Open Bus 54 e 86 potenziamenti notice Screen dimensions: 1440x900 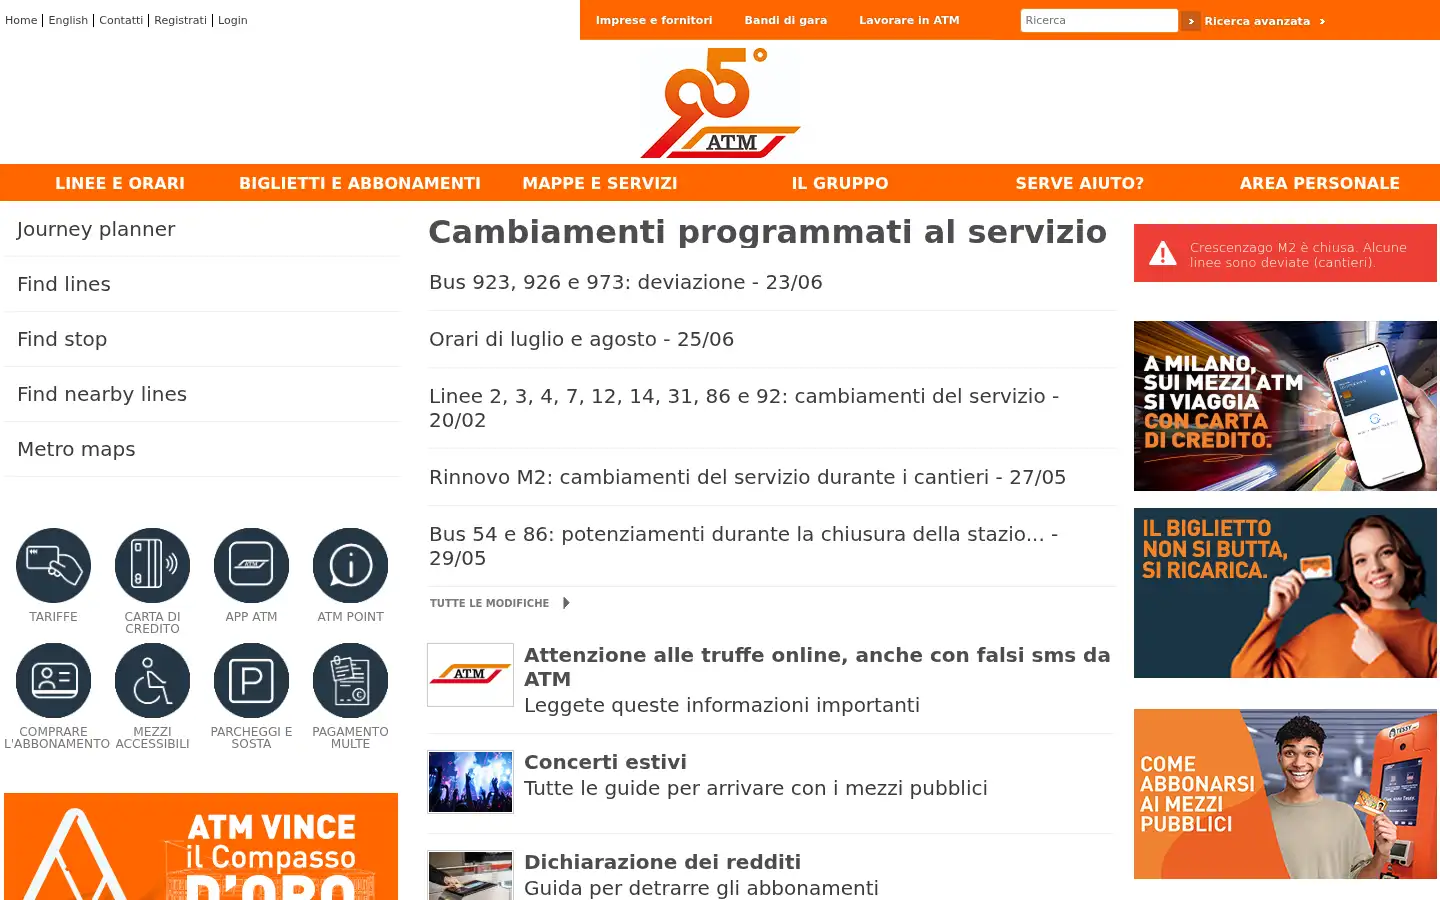coord(743,546)
